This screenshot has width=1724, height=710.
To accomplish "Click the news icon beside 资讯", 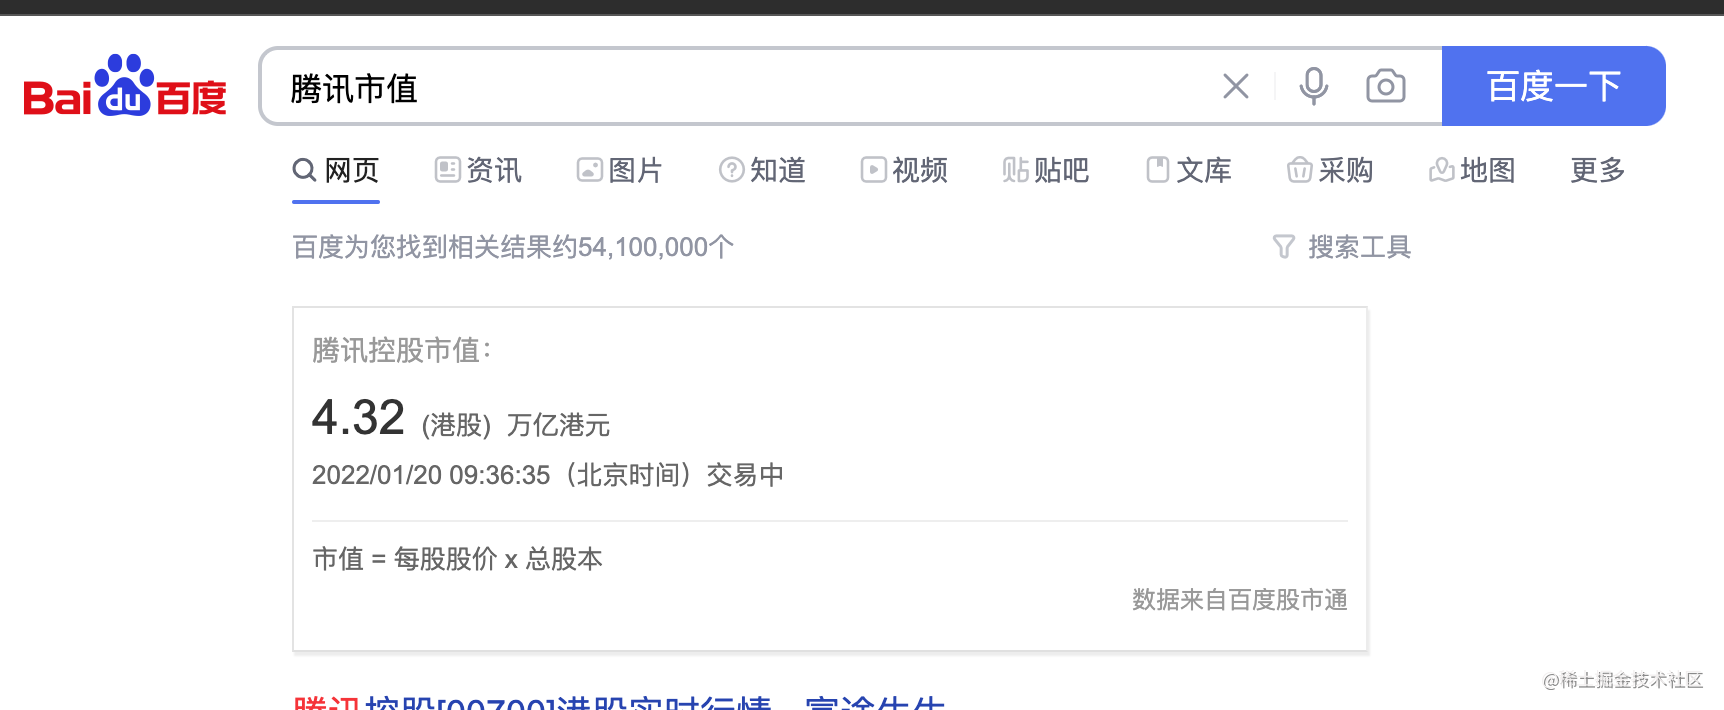I will pyautogui.click(x=447, y=170).
